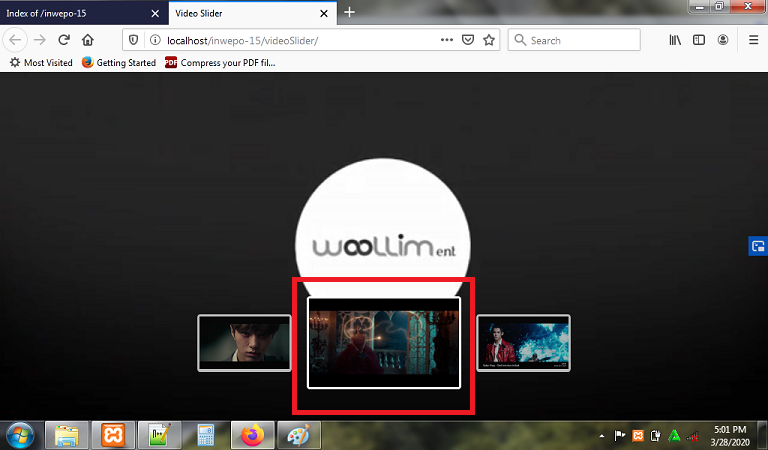Open the Firefox hamburger menu
Screen dimensions: 768x450
pos(754,40)
